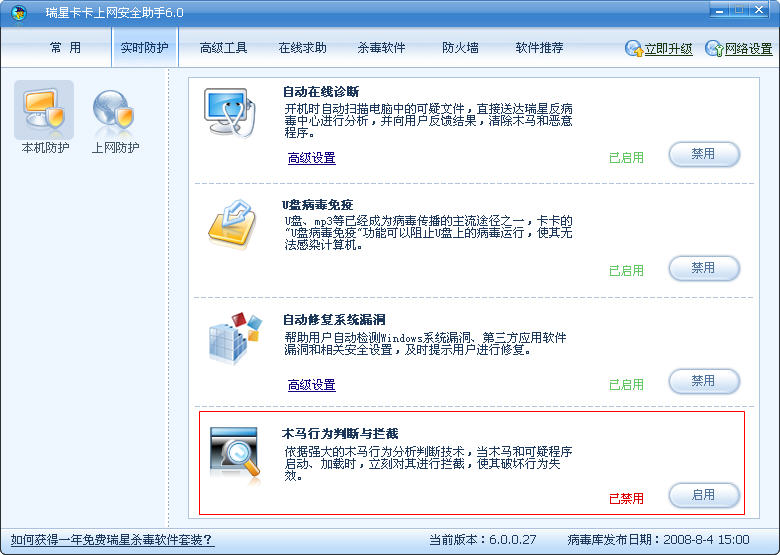Click the 如何获得一年免费瑞星杀毒软件套装 link

pos(112,540)
